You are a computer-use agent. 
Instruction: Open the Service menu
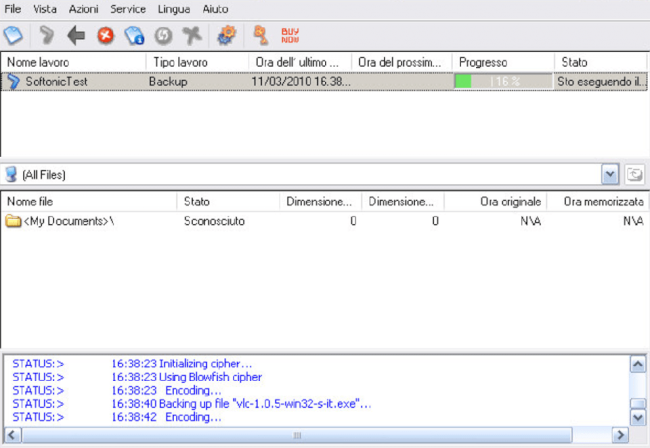coord(128,9)
